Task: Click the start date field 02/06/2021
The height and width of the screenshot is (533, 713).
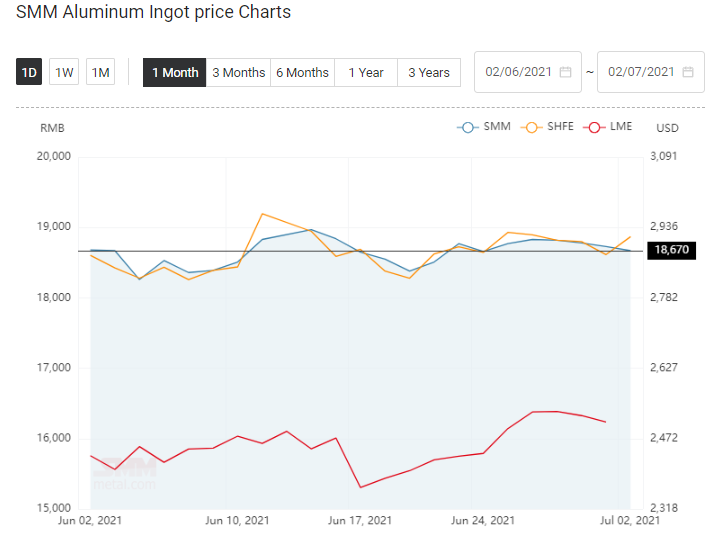Action: click(x=528, y=72)
